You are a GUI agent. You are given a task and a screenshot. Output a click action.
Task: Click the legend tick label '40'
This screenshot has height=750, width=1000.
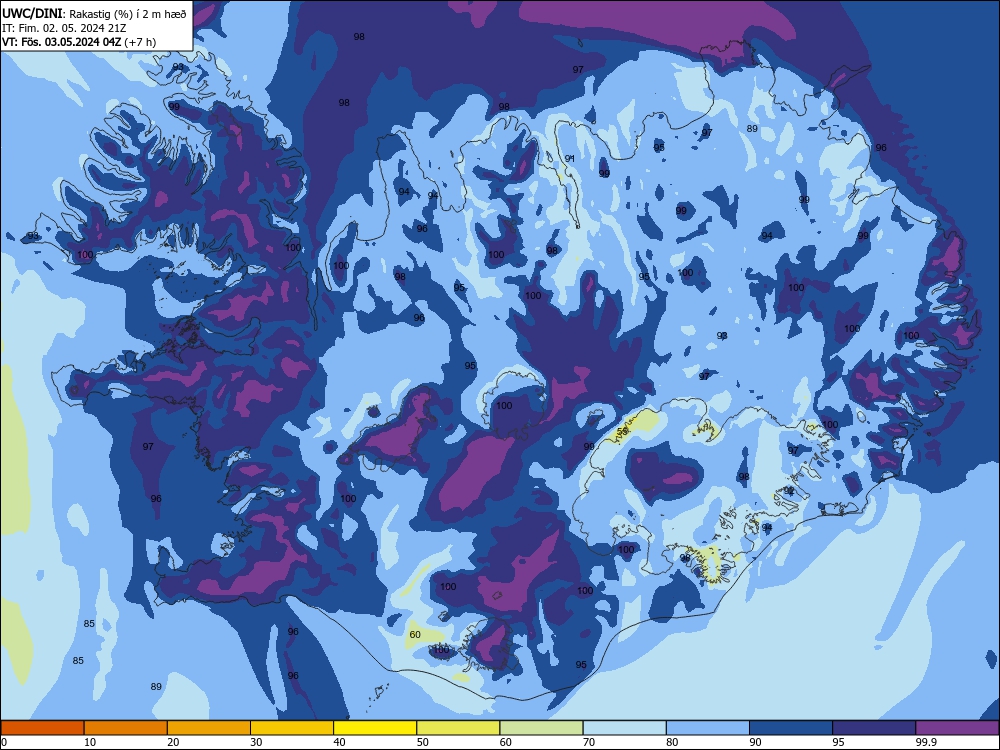click(340, 742)
